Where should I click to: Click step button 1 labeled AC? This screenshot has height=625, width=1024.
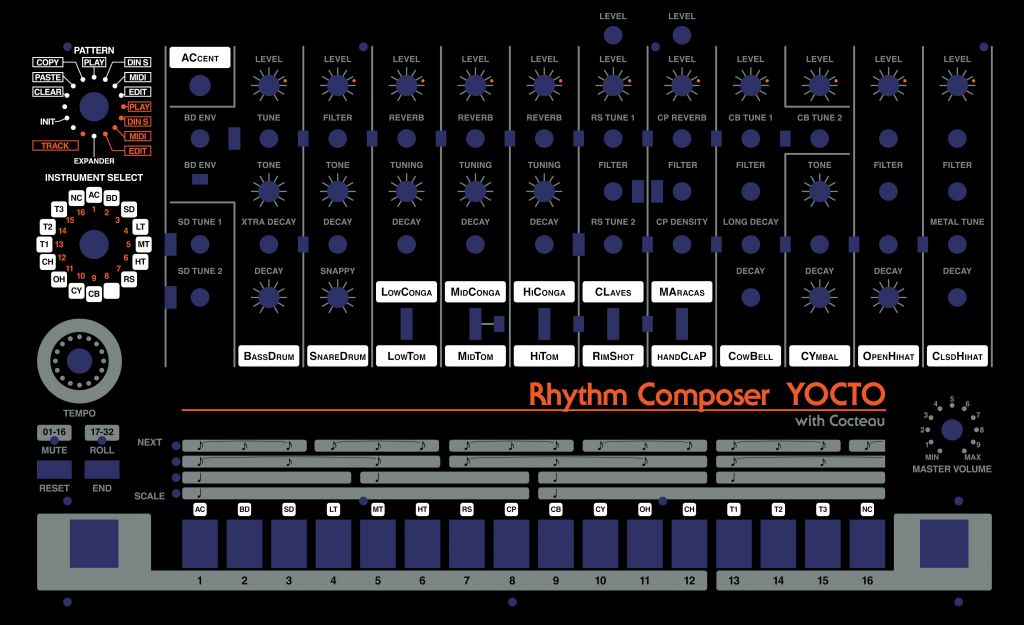(200, 544)
